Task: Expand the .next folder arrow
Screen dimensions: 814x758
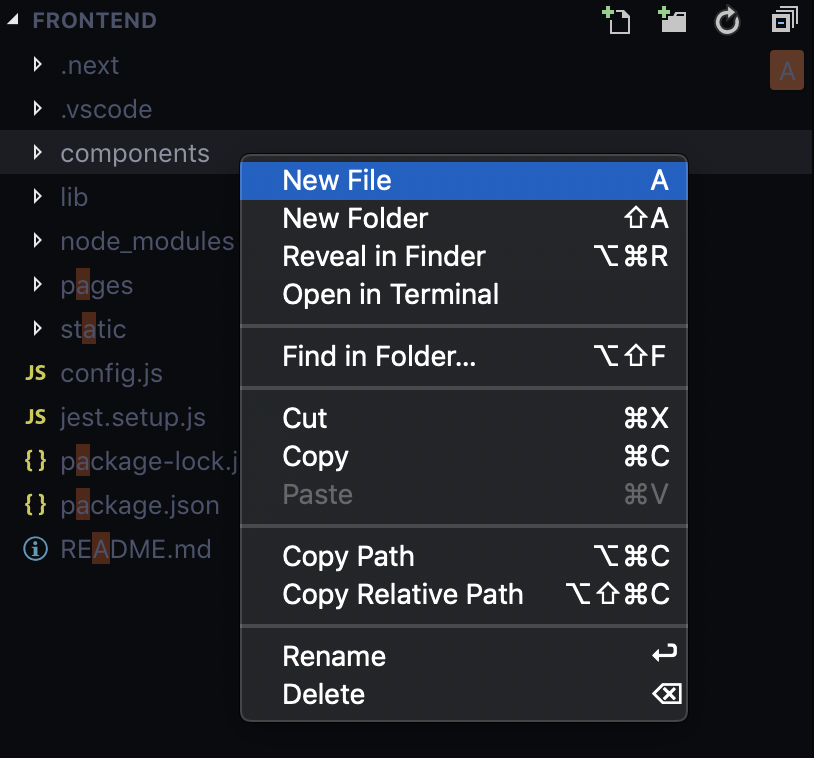Action: pos(37,65)
